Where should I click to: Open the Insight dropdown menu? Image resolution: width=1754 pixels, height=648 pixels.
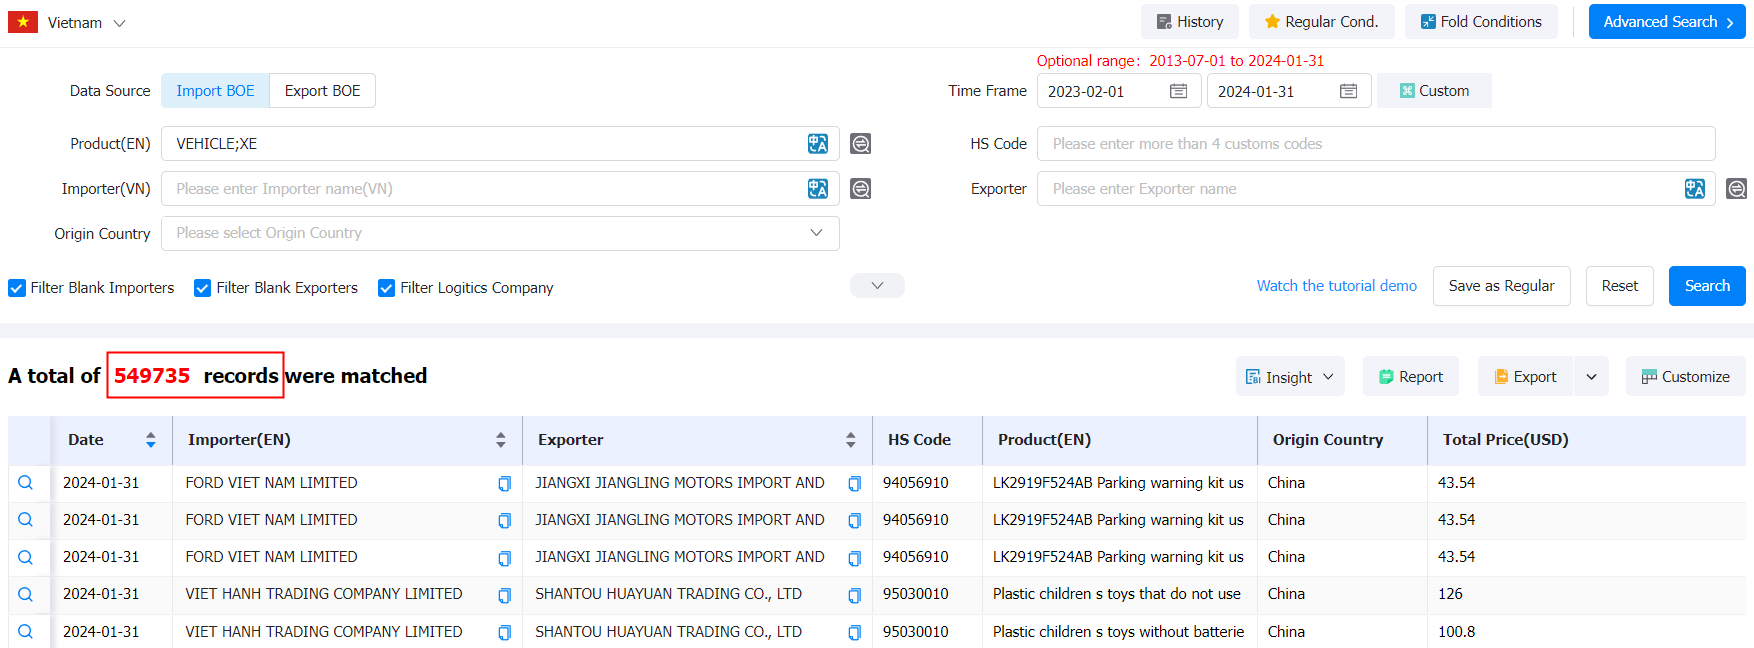coord(1289,377)
